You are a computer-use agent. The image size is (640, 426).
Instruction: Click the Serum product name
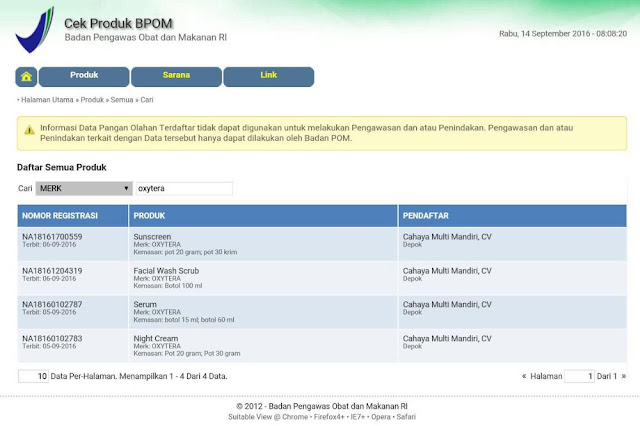[x=145, y=304]
